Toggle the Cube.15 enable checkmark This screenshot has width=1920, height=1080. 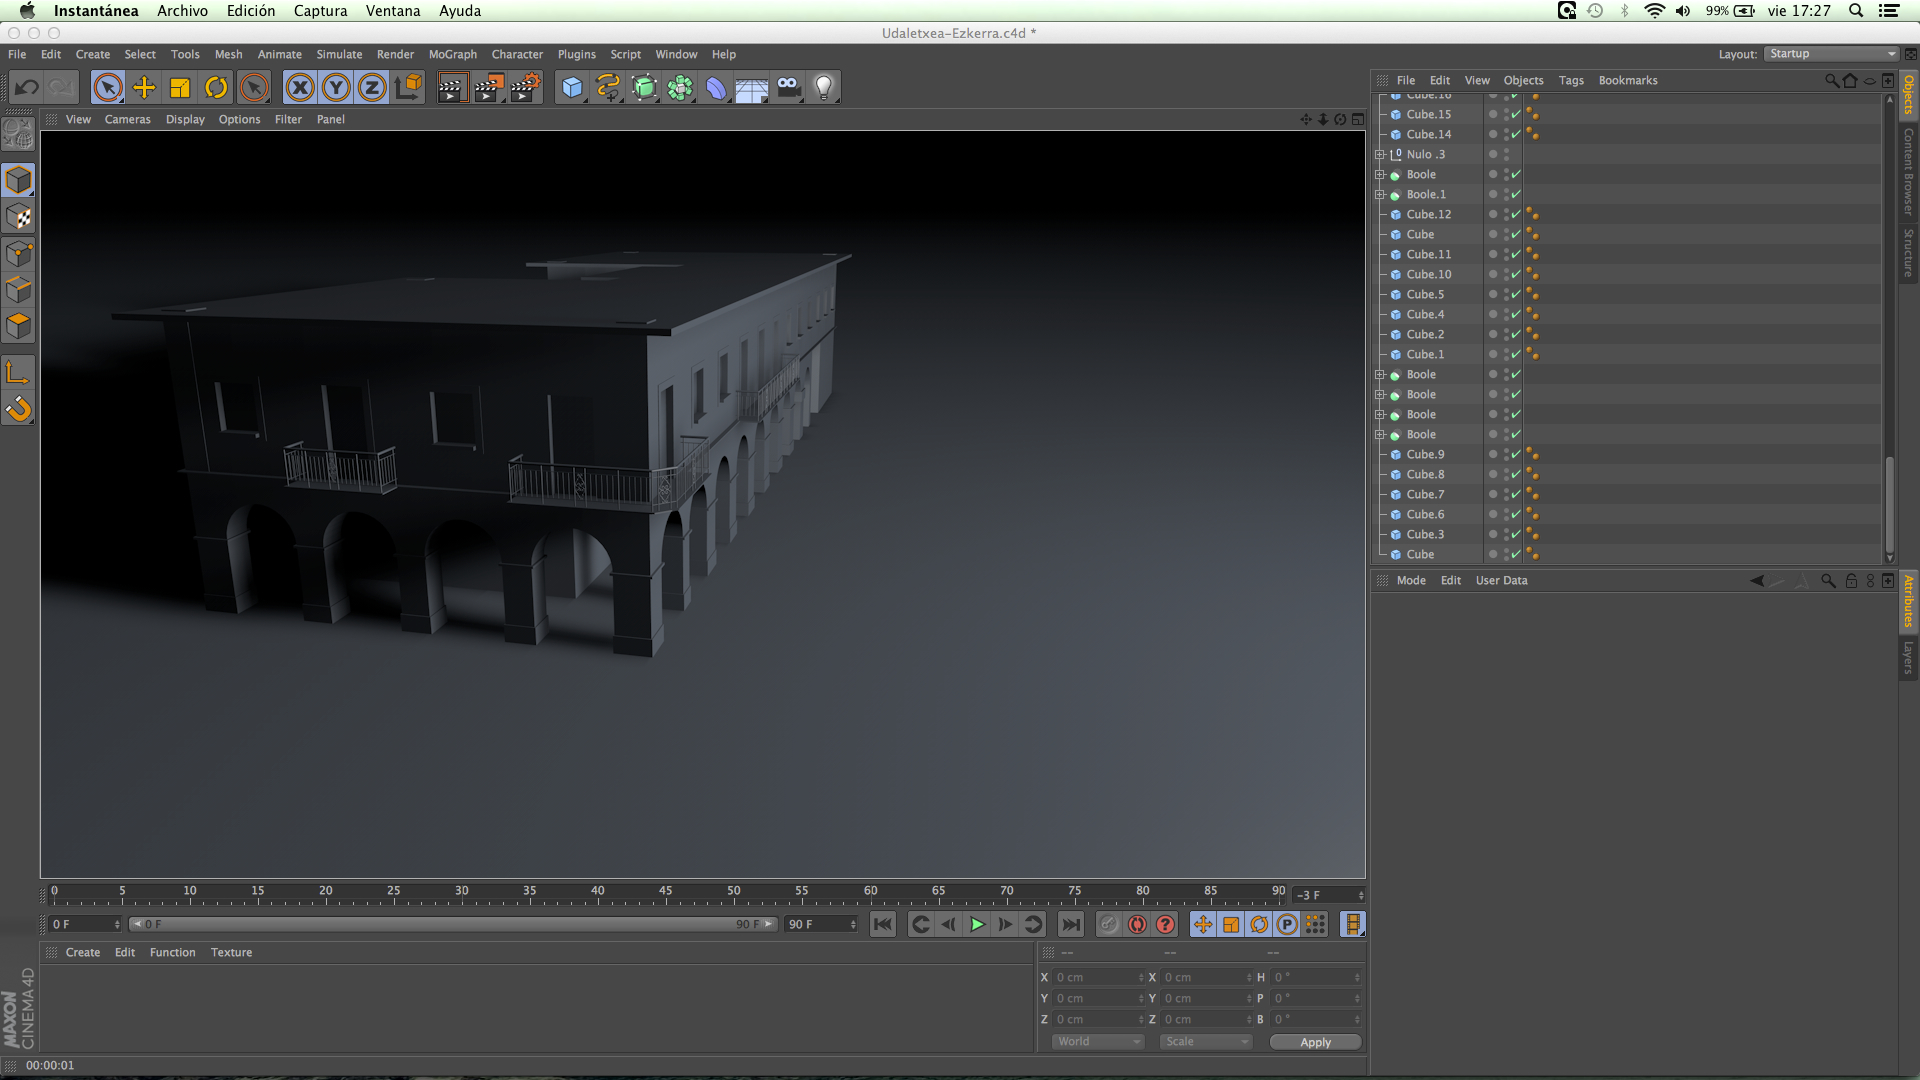(1516, 114)
